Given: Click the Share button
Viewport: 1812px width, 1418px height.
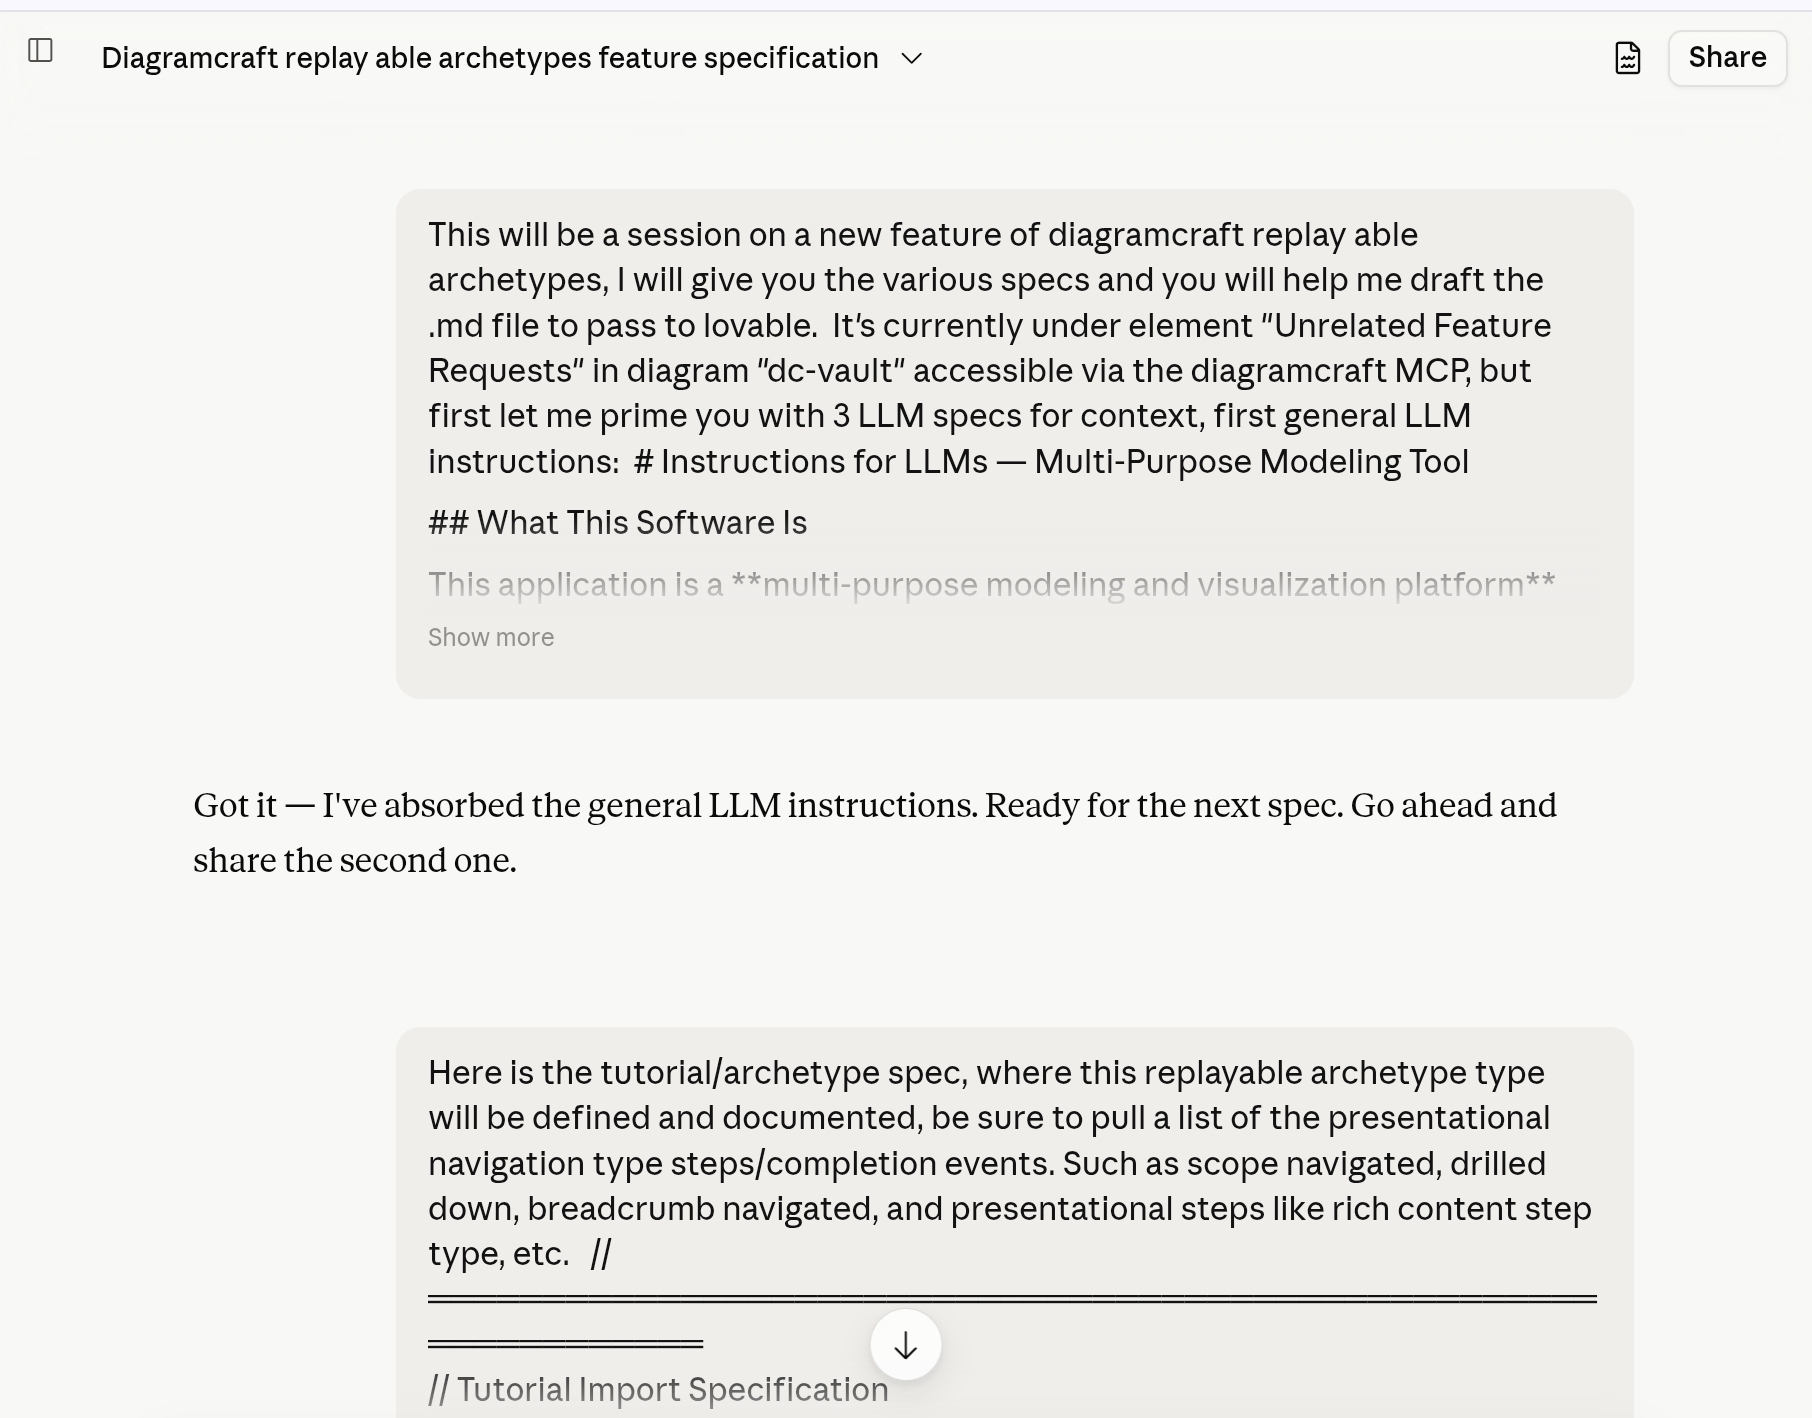Looking at the screenshot, I should click(1727, 58).
